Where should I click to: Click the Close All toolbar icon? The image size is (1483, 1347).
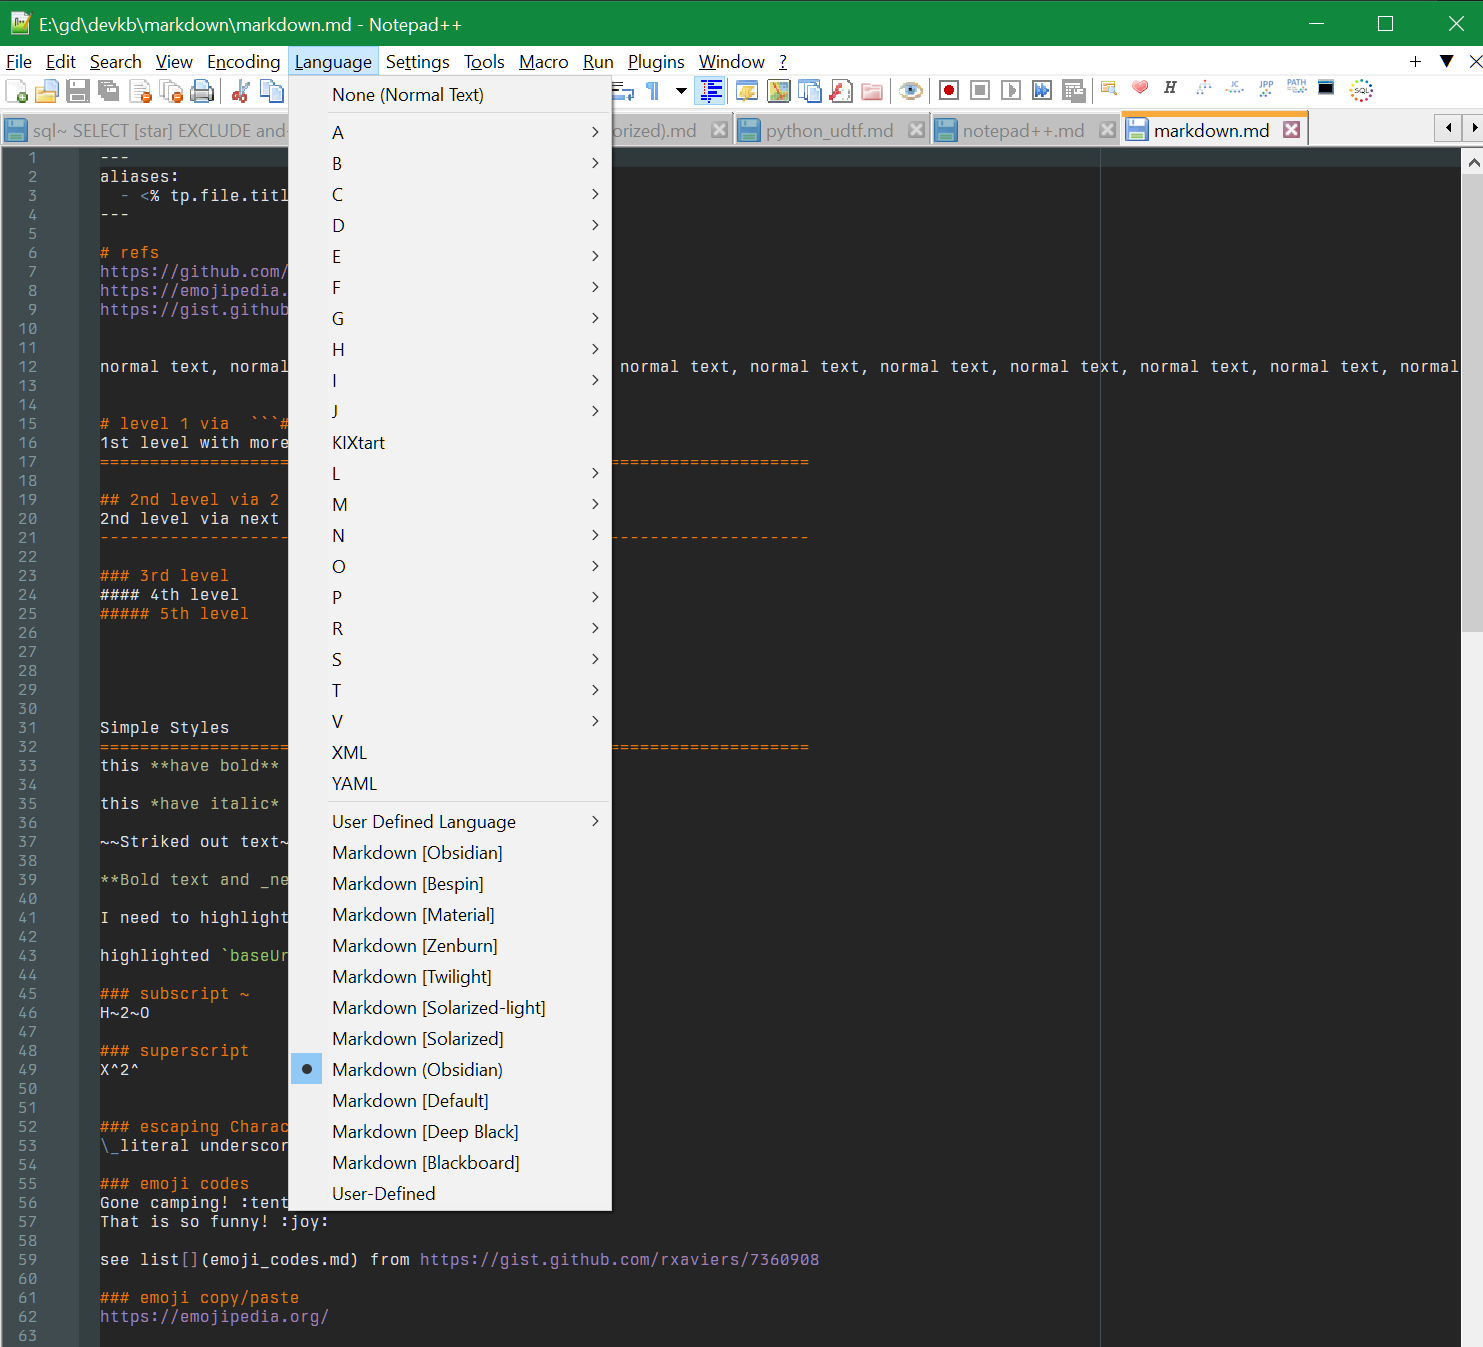pyautogui.click(x=171, y=91)
